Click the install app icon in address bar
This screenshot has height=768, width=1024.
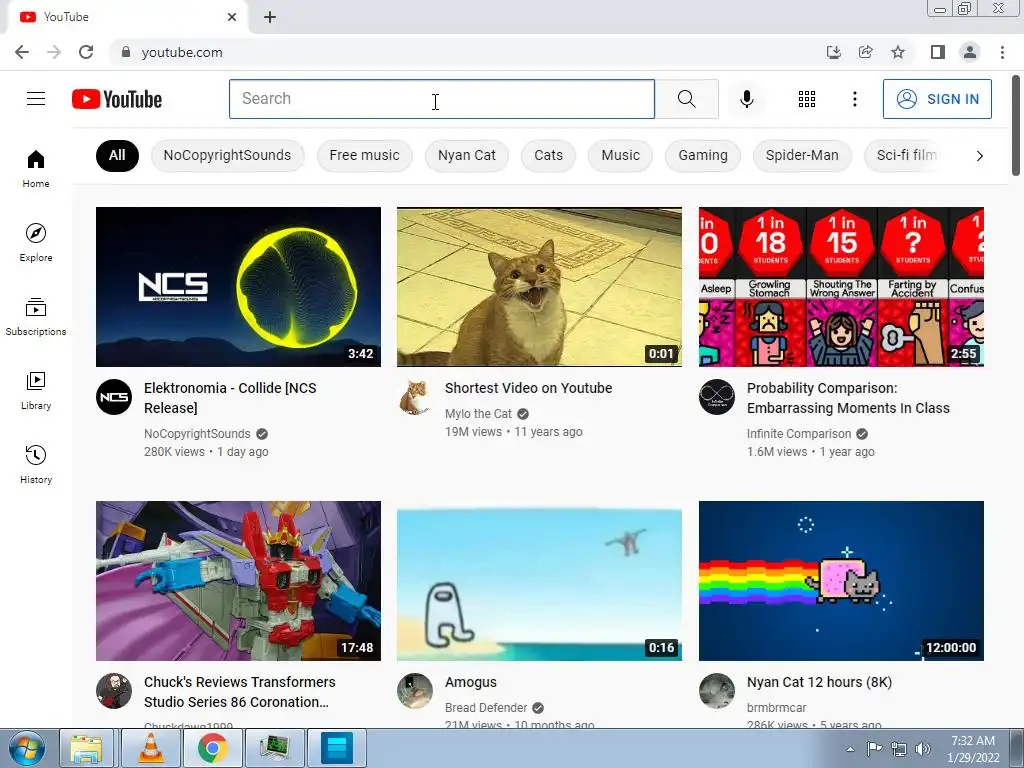point(833,52)
